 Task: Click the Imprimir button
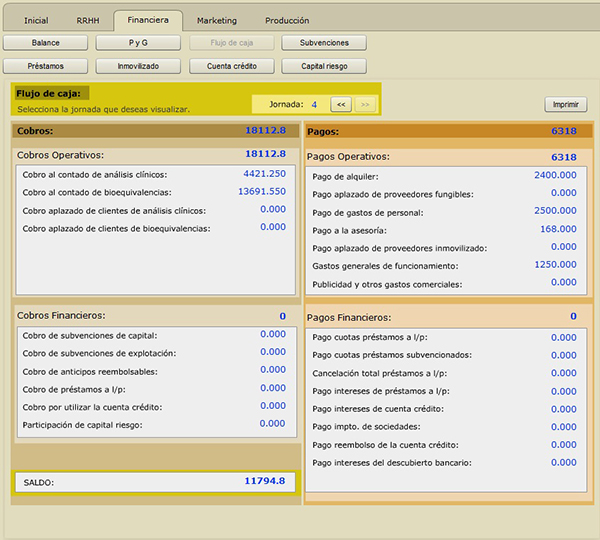(566, 104)
